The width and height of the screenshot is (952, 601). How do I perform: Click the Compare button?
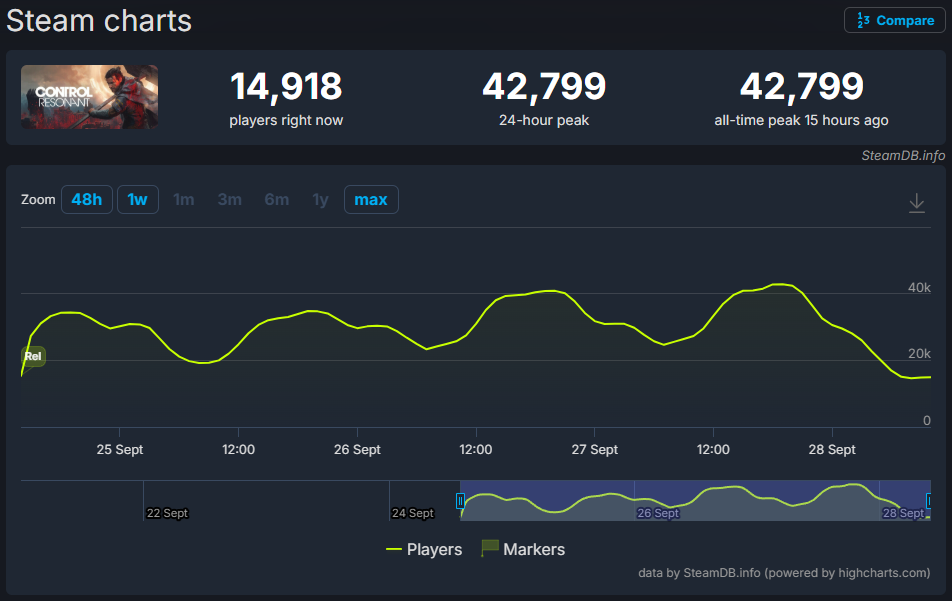coord(894,21)
